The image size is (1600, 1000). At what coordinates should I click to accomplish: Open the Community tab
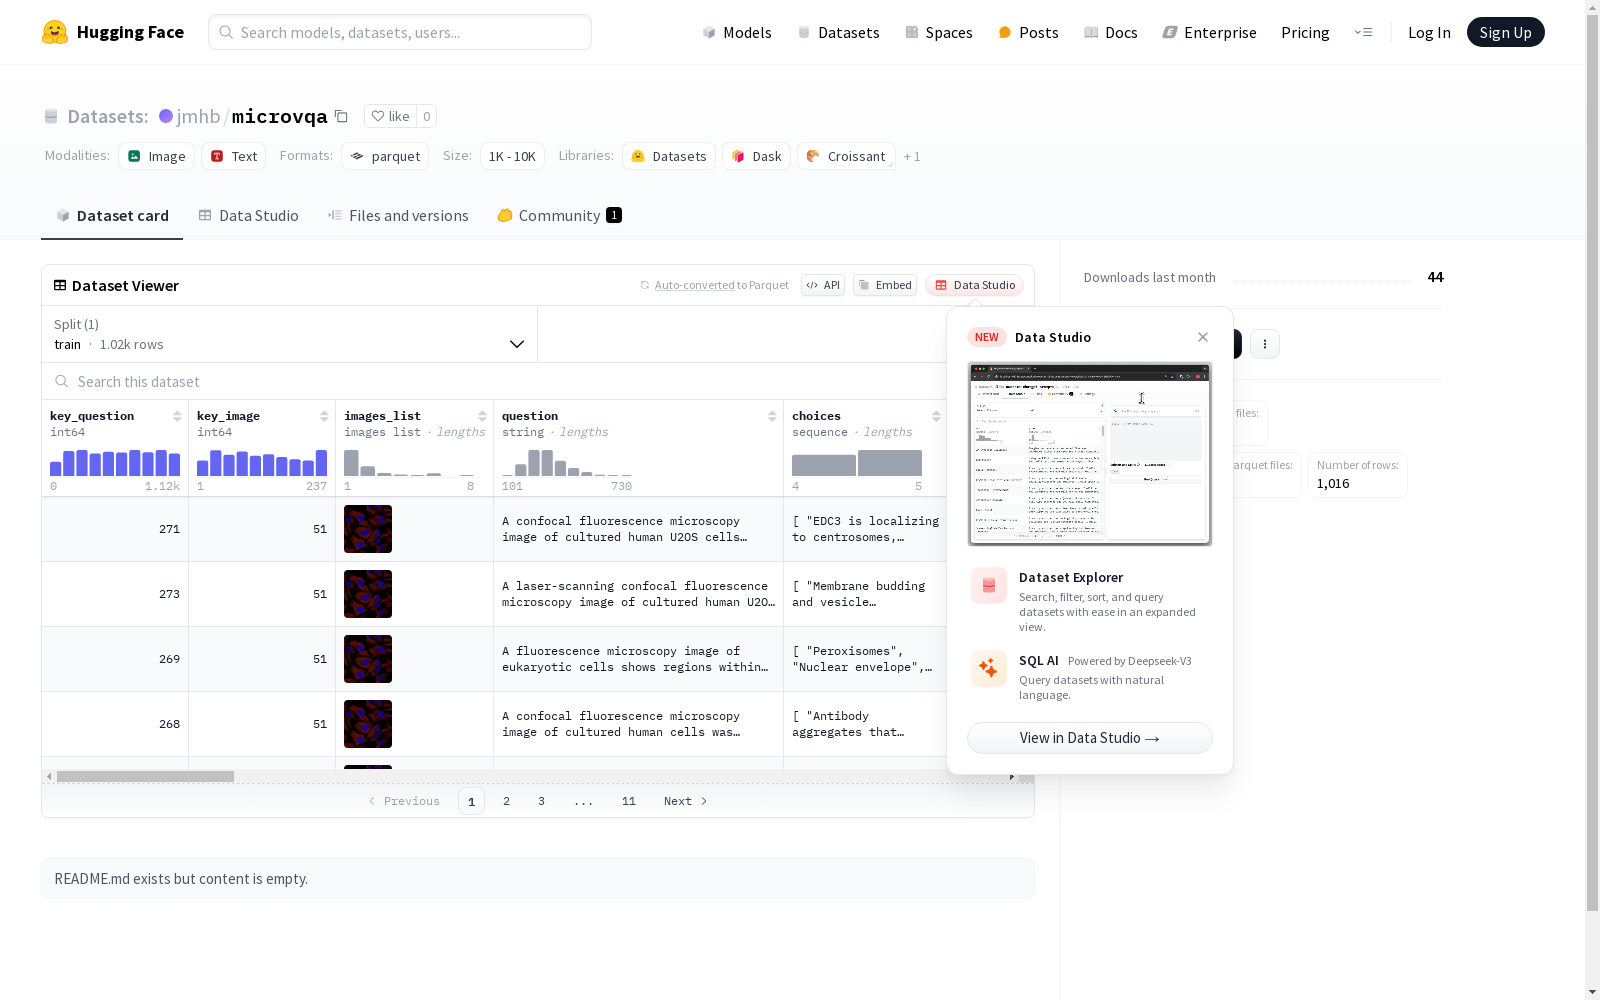point(559,215)
